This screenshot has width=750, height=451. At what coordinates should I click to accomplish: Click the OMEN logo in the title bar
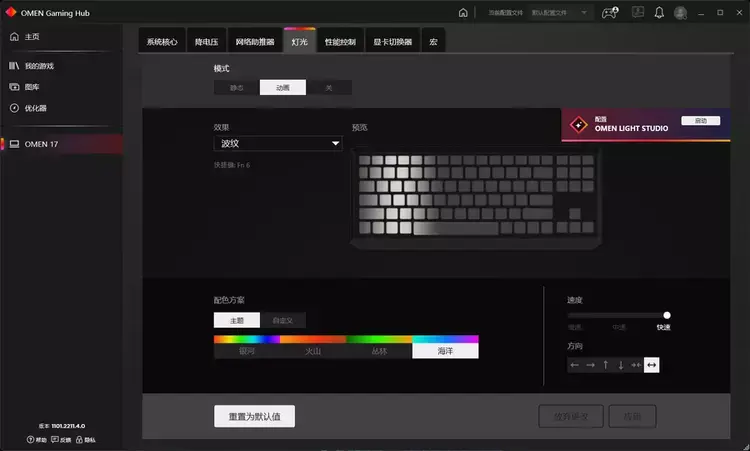tap(11, 12)
